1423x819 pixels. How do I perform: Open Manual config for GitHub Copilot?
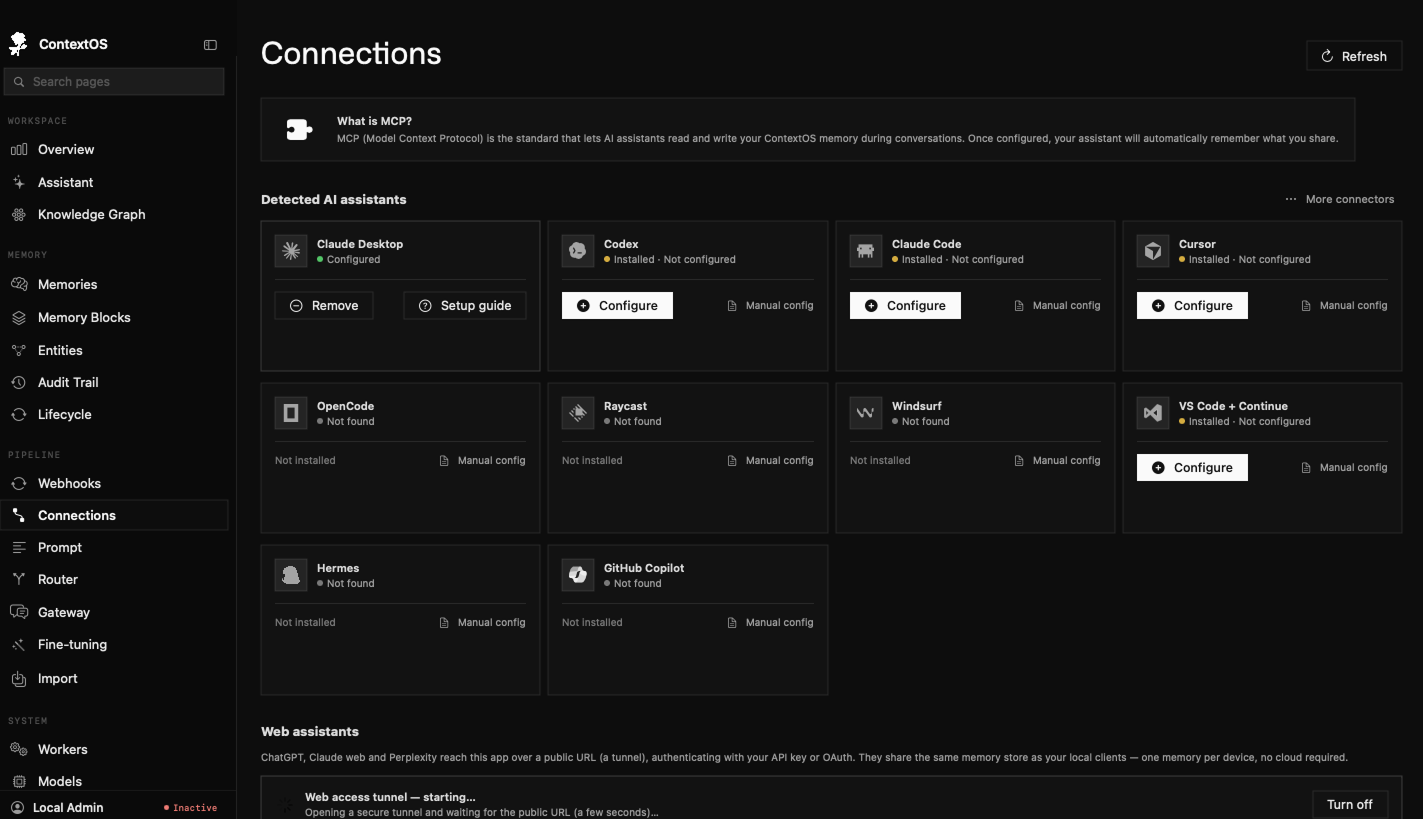click(x=770, y=622)
